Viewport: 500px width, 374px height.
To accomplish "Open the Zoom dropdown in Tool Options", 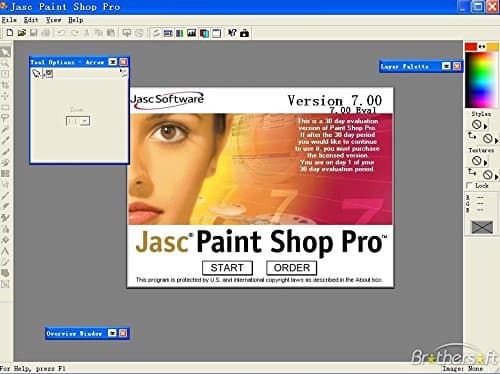I will tap(86, 121).
